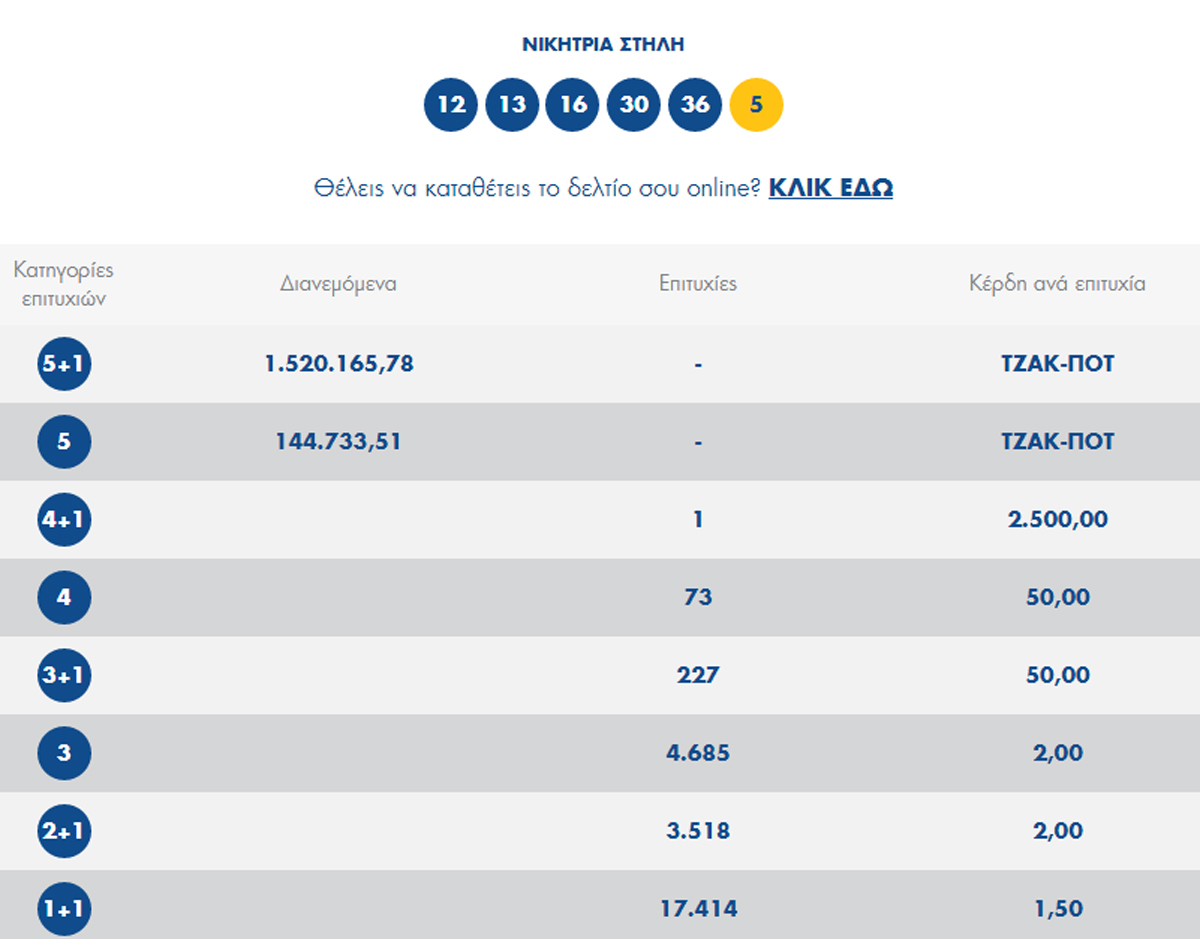This screenshot has width=1200, height=939.
Task: Select the 144.733,51 amount
Action: pyautogui.click(x=339, y=442)
